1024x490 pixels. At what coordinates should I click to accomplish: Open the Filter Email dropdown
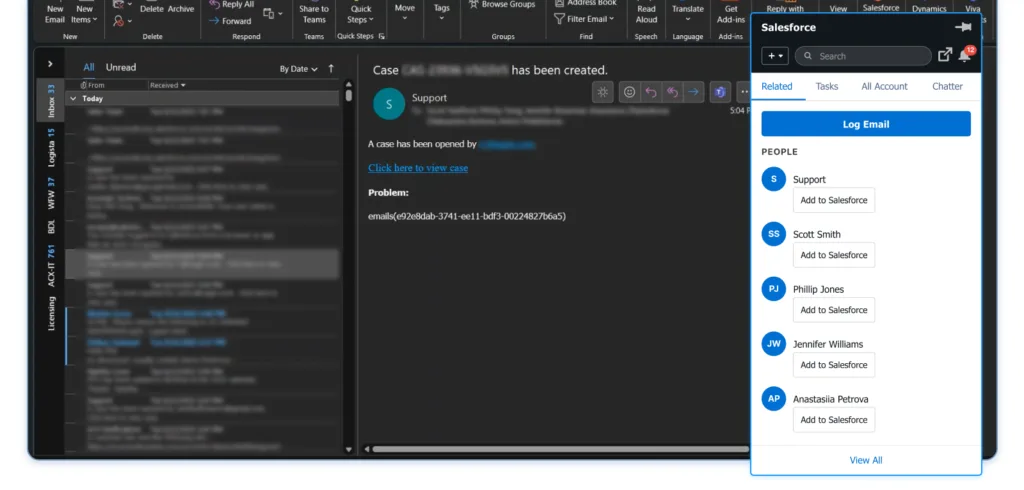[x=584, y=19]
